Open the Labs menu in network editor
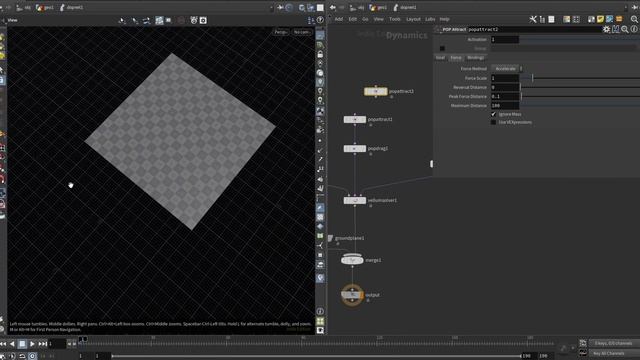 coord(430,19)
